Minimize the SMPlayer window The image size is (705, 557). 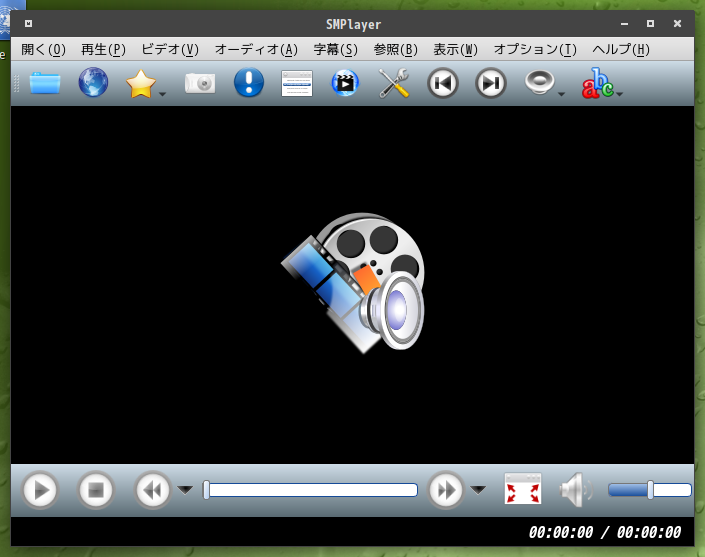(x=624, y=24)
